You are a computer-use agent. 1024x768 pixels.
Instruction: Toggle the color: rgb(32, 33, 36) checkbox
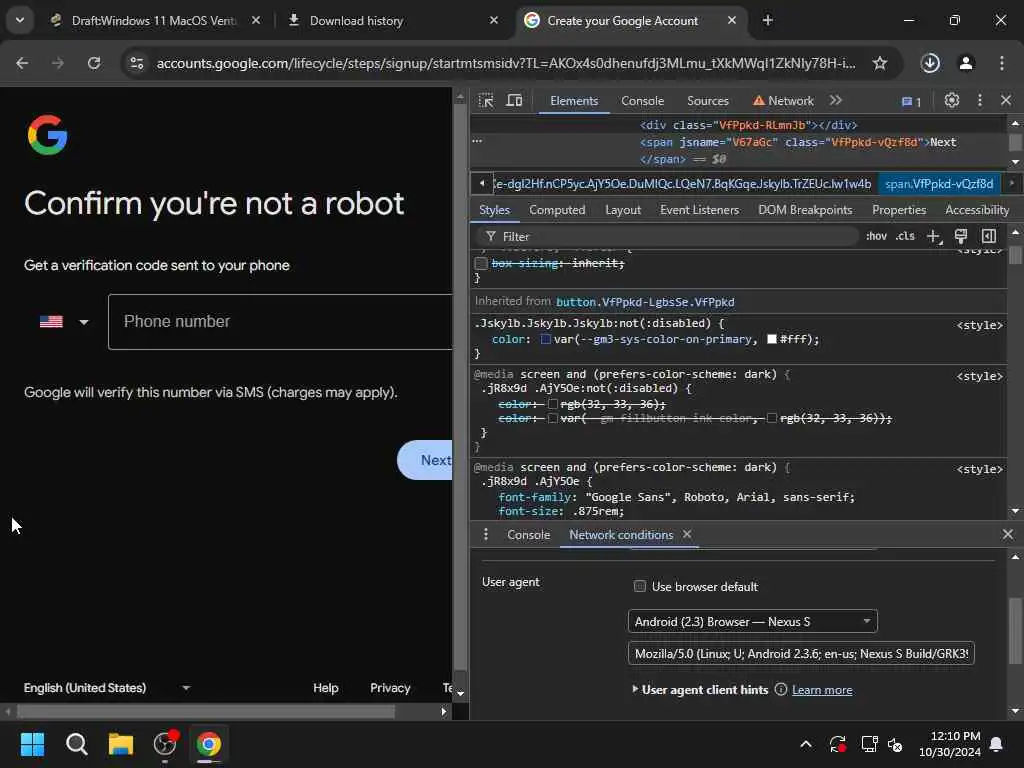[552, 404]
